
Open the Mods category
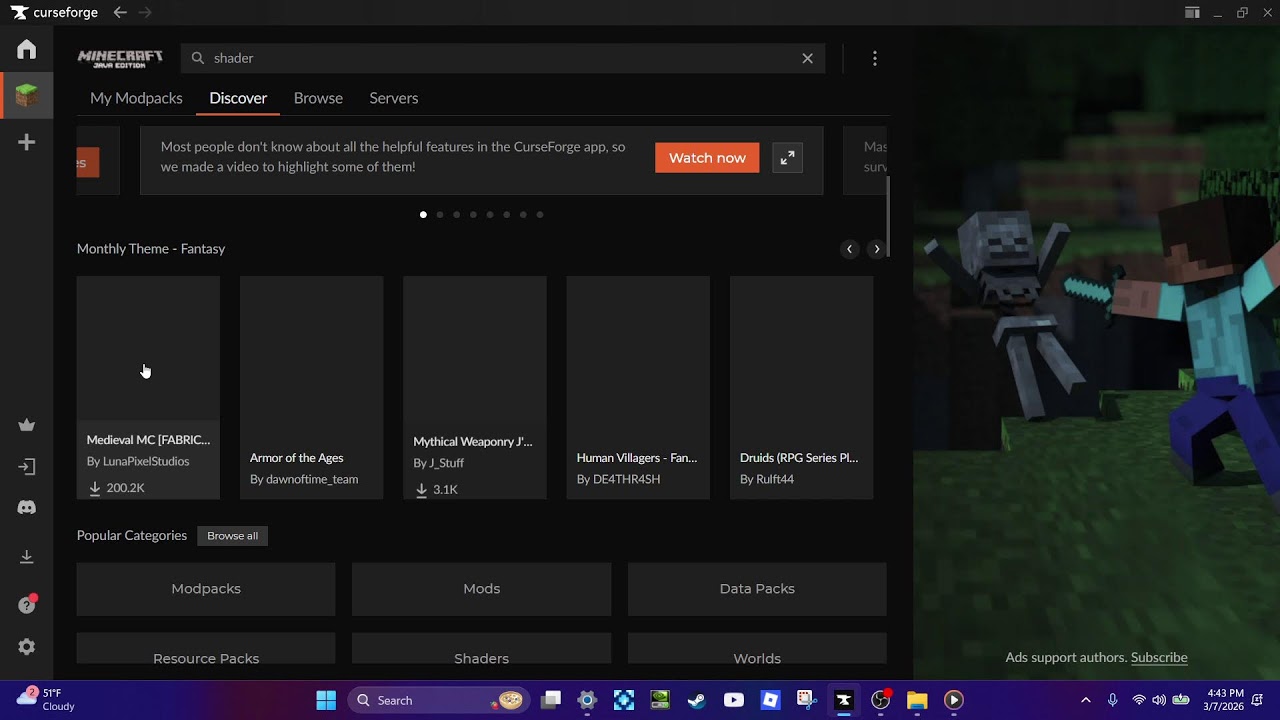pos(482,589)
